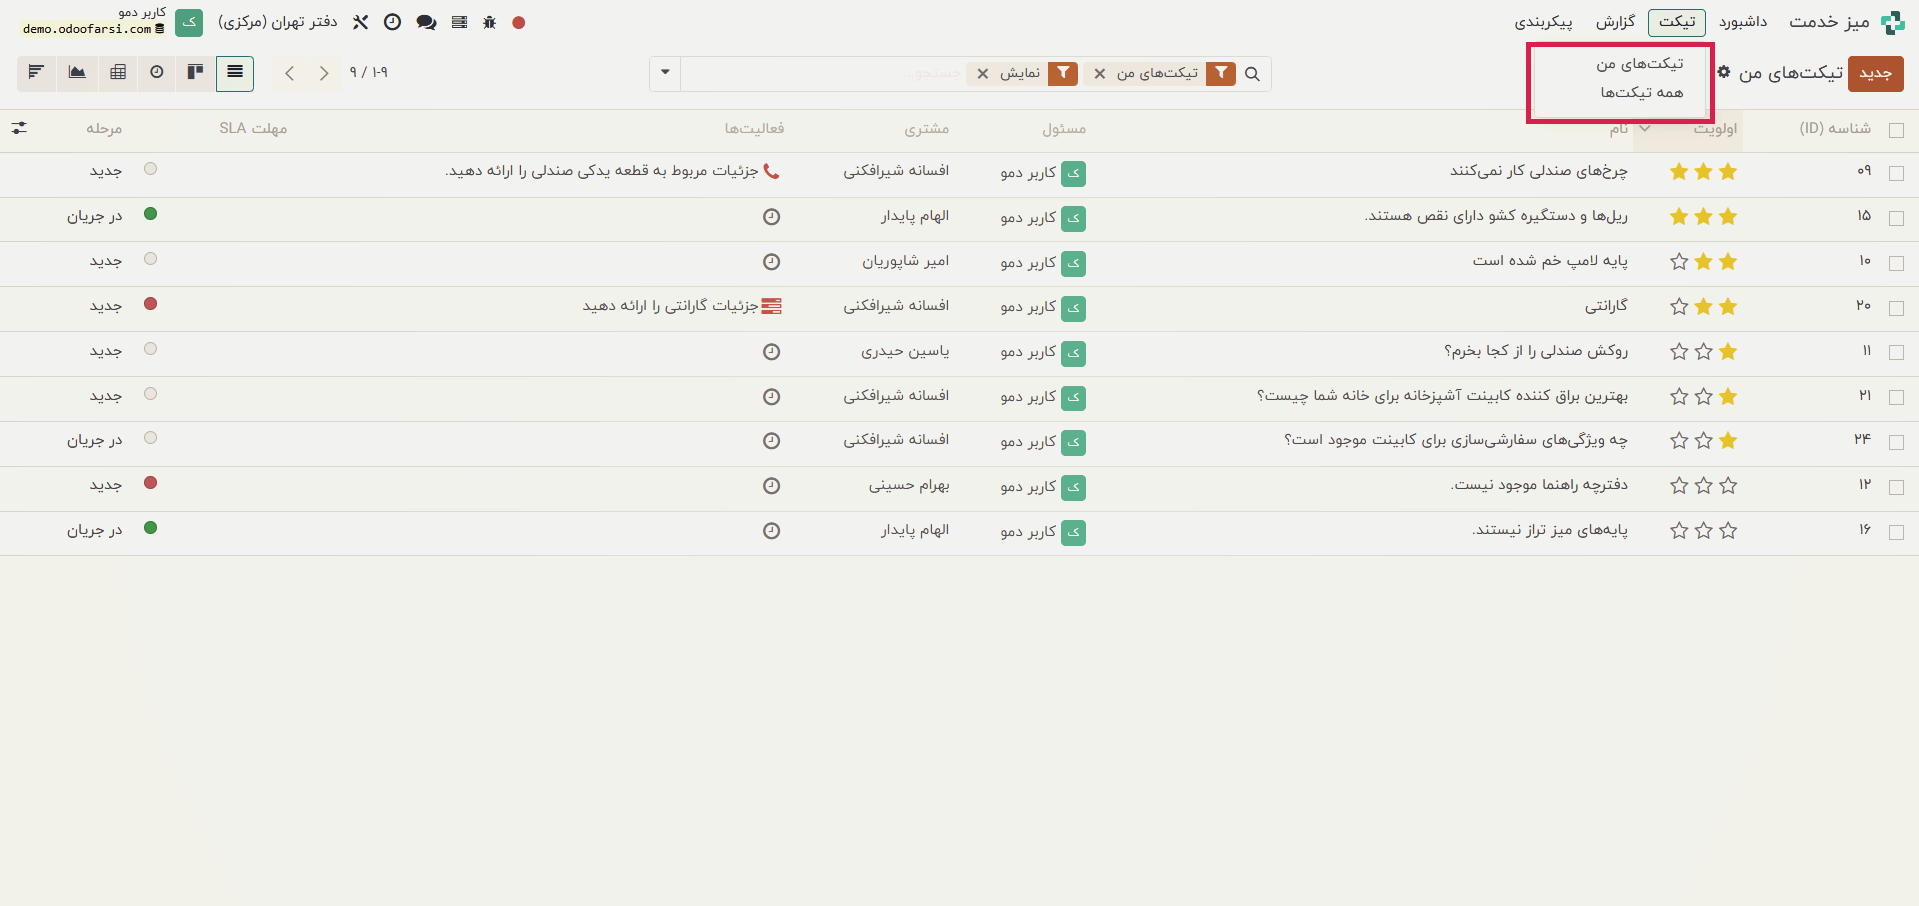Select the list view icon
The image size is (1919, 906).
tap(235, 73)
